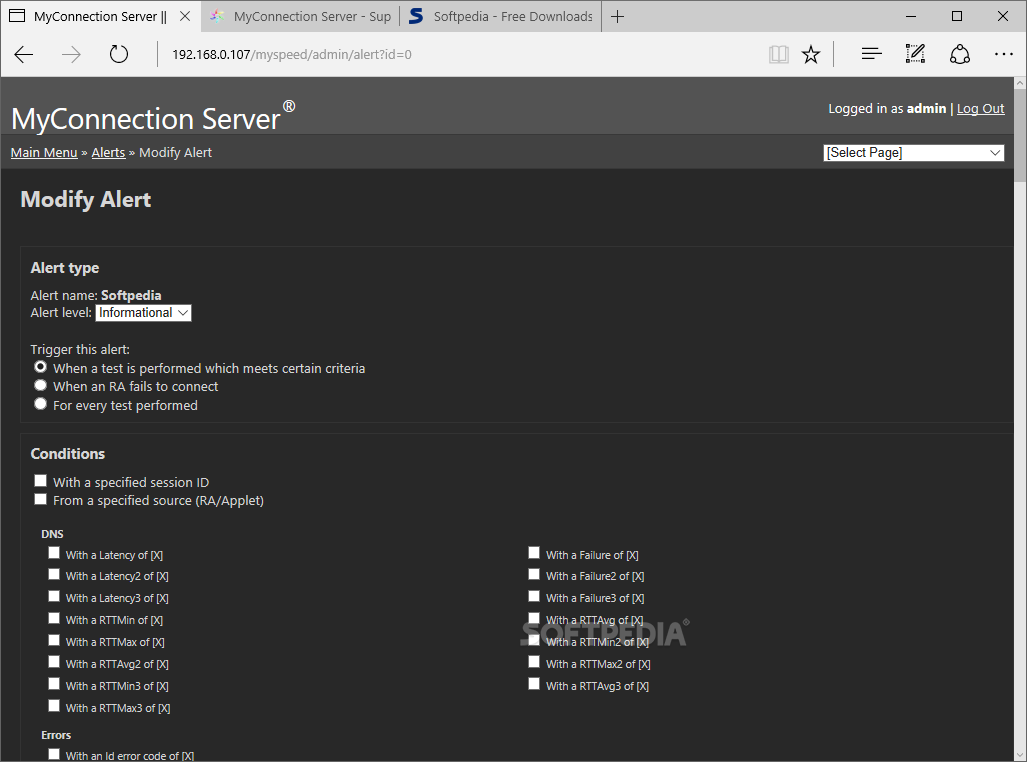Open the [Select Page] dropdown

click(x=913, y=153)
